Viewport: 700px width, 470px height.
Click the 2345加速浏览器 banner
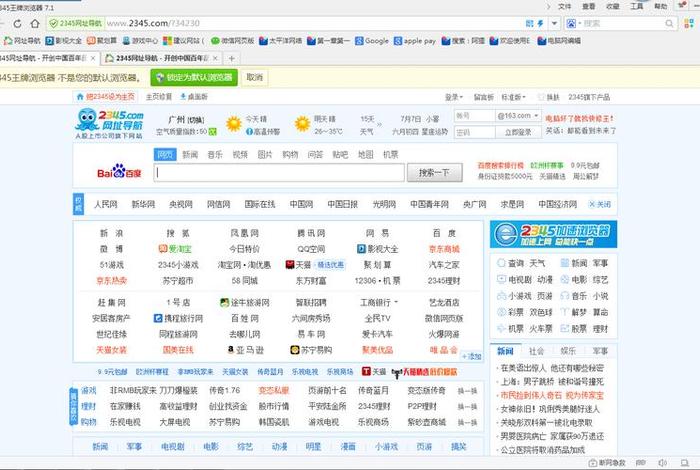click(x=554, y=234)
